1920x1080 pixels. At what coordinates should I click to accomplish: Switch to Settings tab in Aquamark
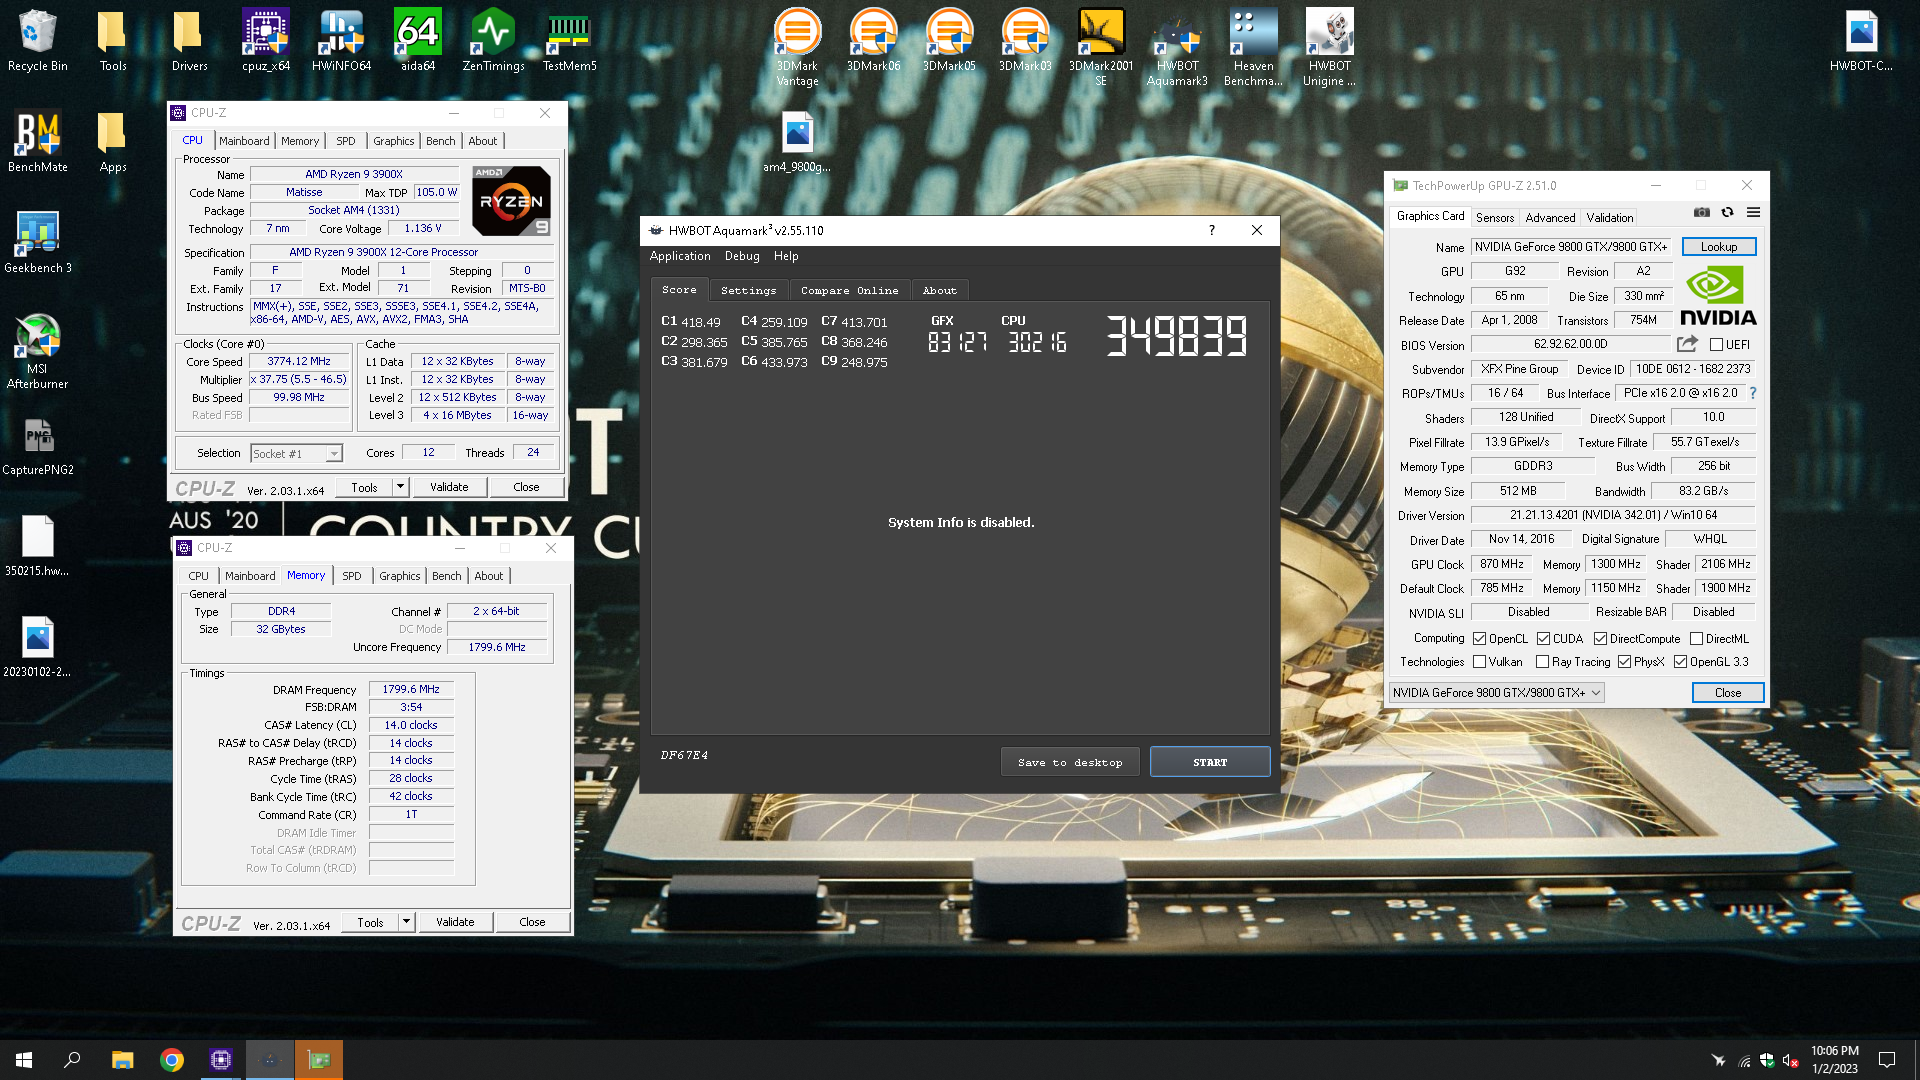[x=748, y=290]
